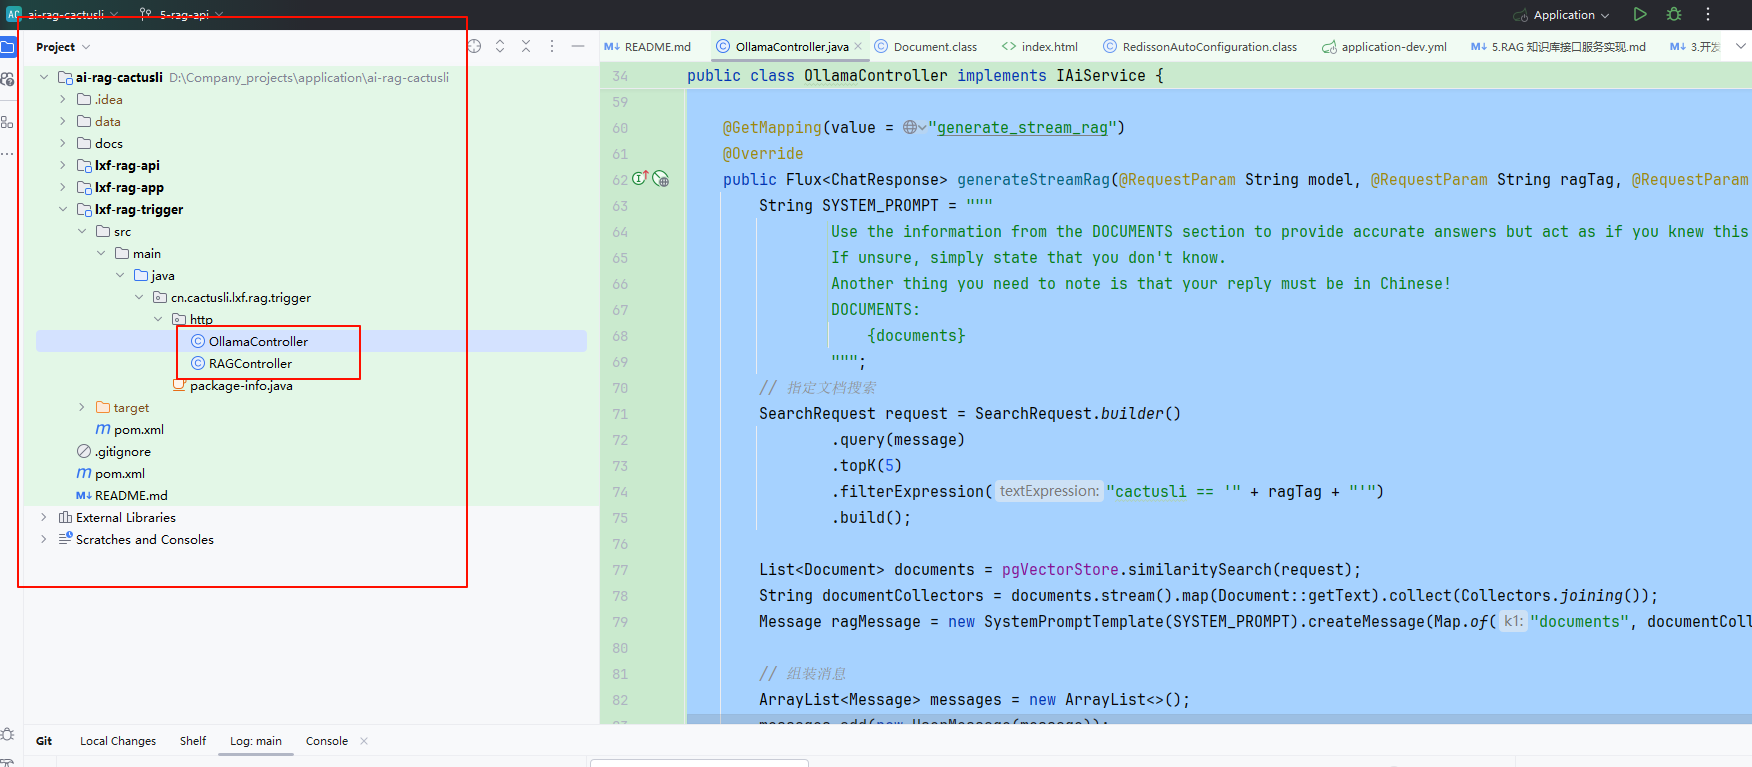Screen dimensions: 1752x767
Task: Open the ai-rag-cactusli project dropdown
Action: [73, 14]
